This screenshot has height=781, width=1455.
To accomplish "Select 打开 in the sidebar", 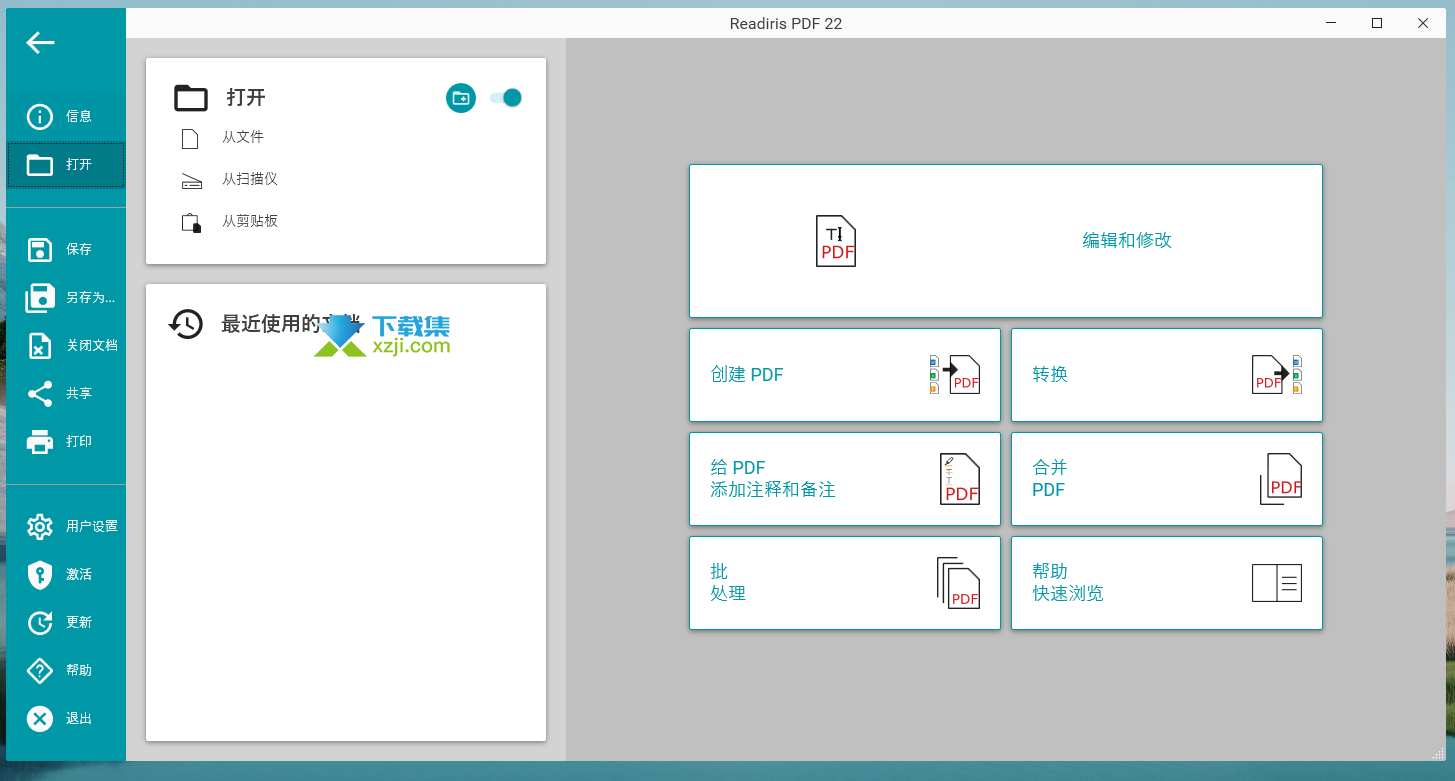I will point(66,165).
